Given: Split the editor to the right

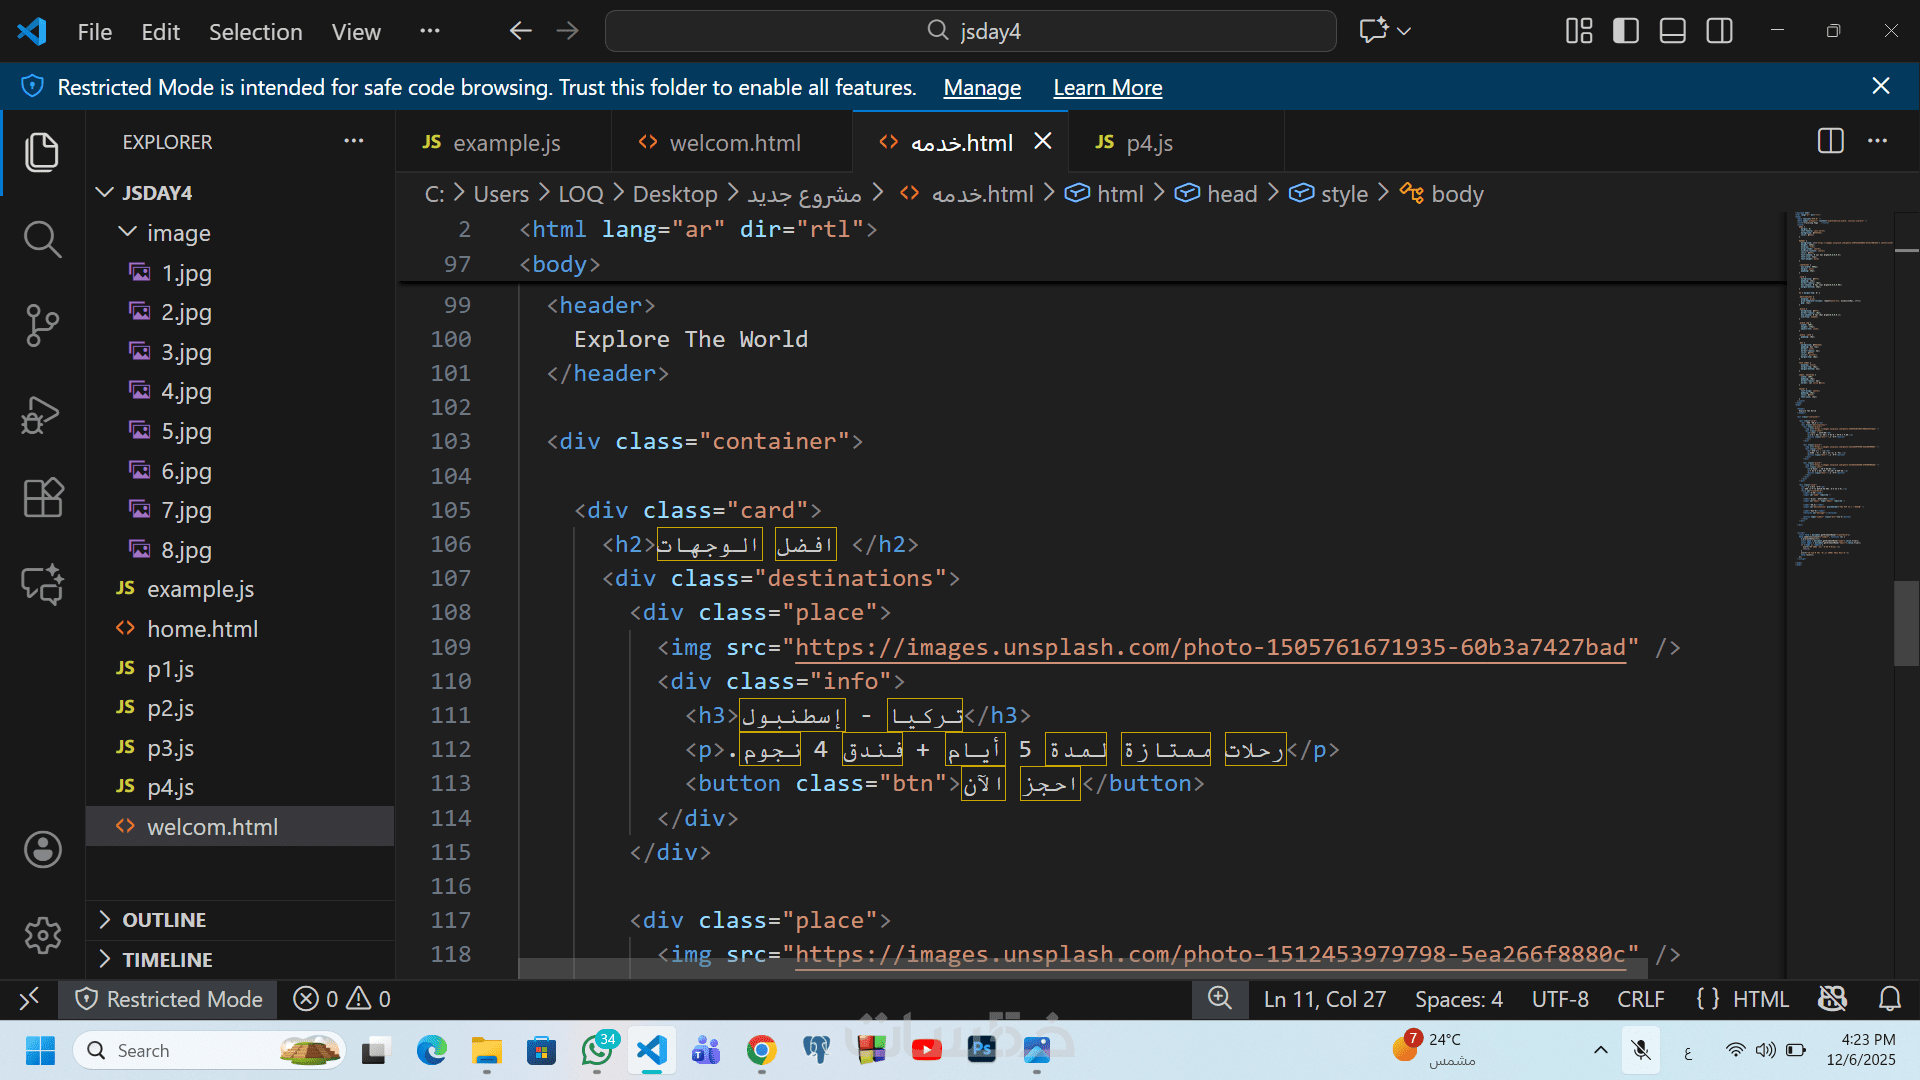Looking at the screenshot, I should point(1830,141).
